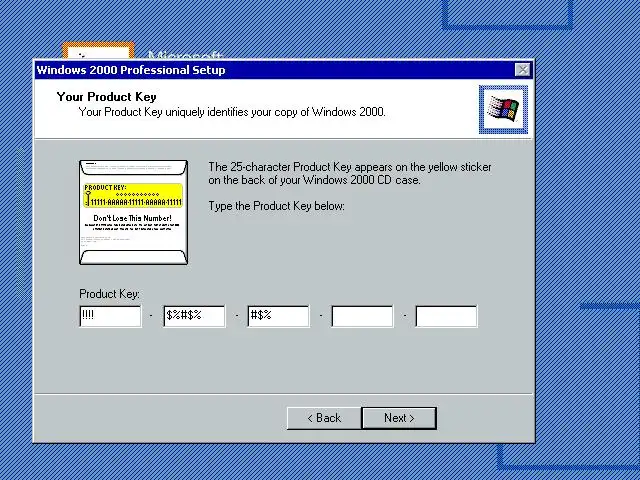
Task: Click the empty fourth product key field
Action: (362, 316)
